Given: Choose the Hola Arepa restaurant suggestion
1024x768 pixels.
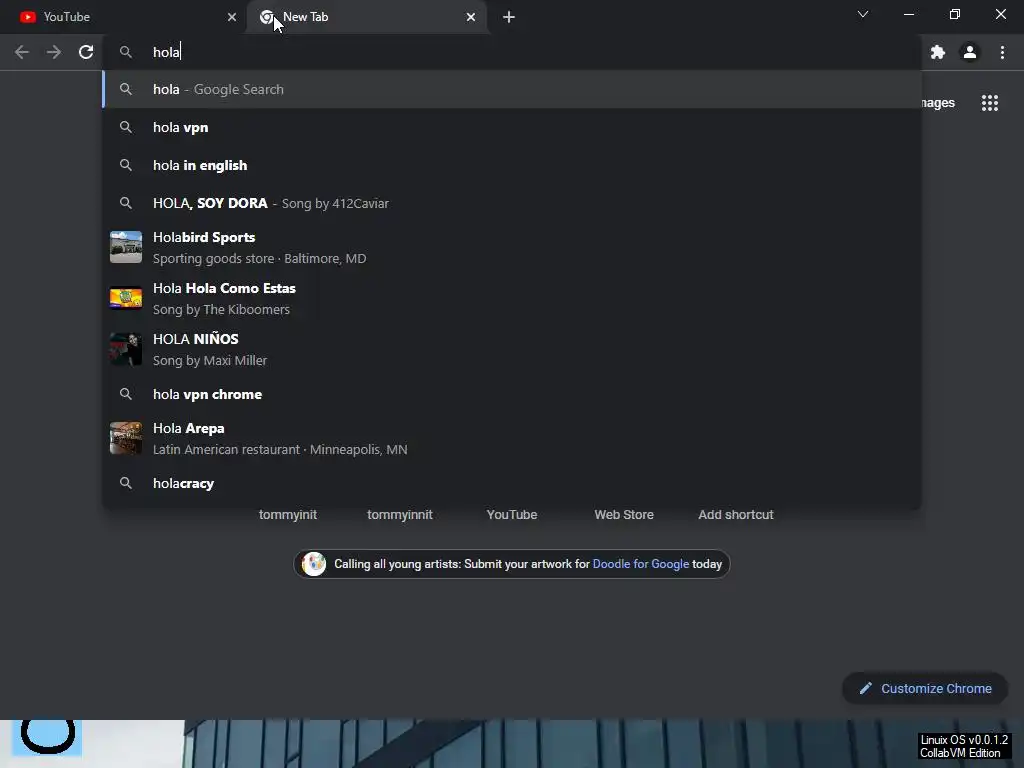Looking at the screenshot, I should click(x=512, y=438).
